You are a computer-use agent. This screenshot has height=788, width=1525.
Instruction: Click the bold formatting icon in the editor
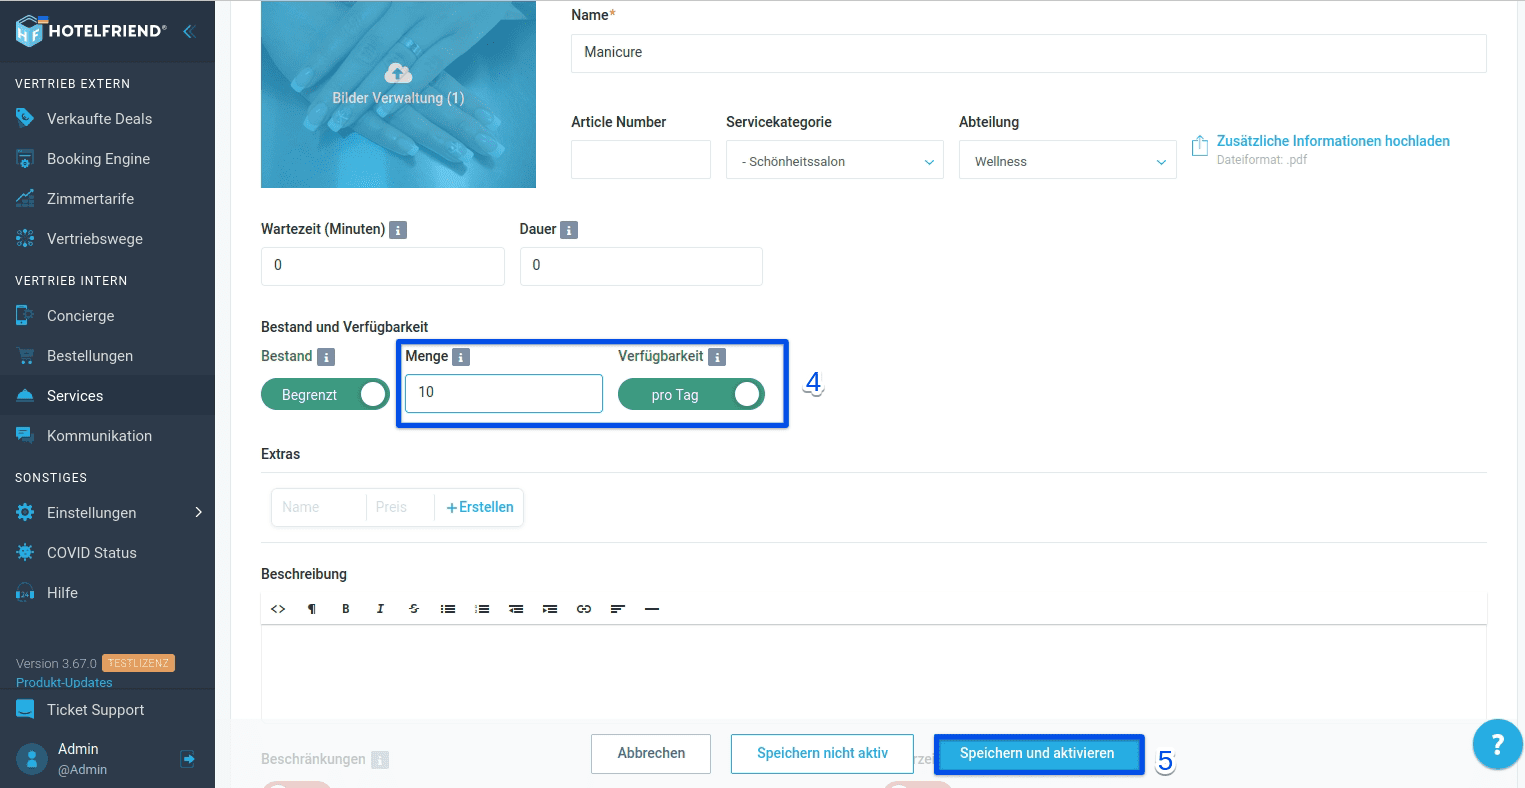pos(346,609)
